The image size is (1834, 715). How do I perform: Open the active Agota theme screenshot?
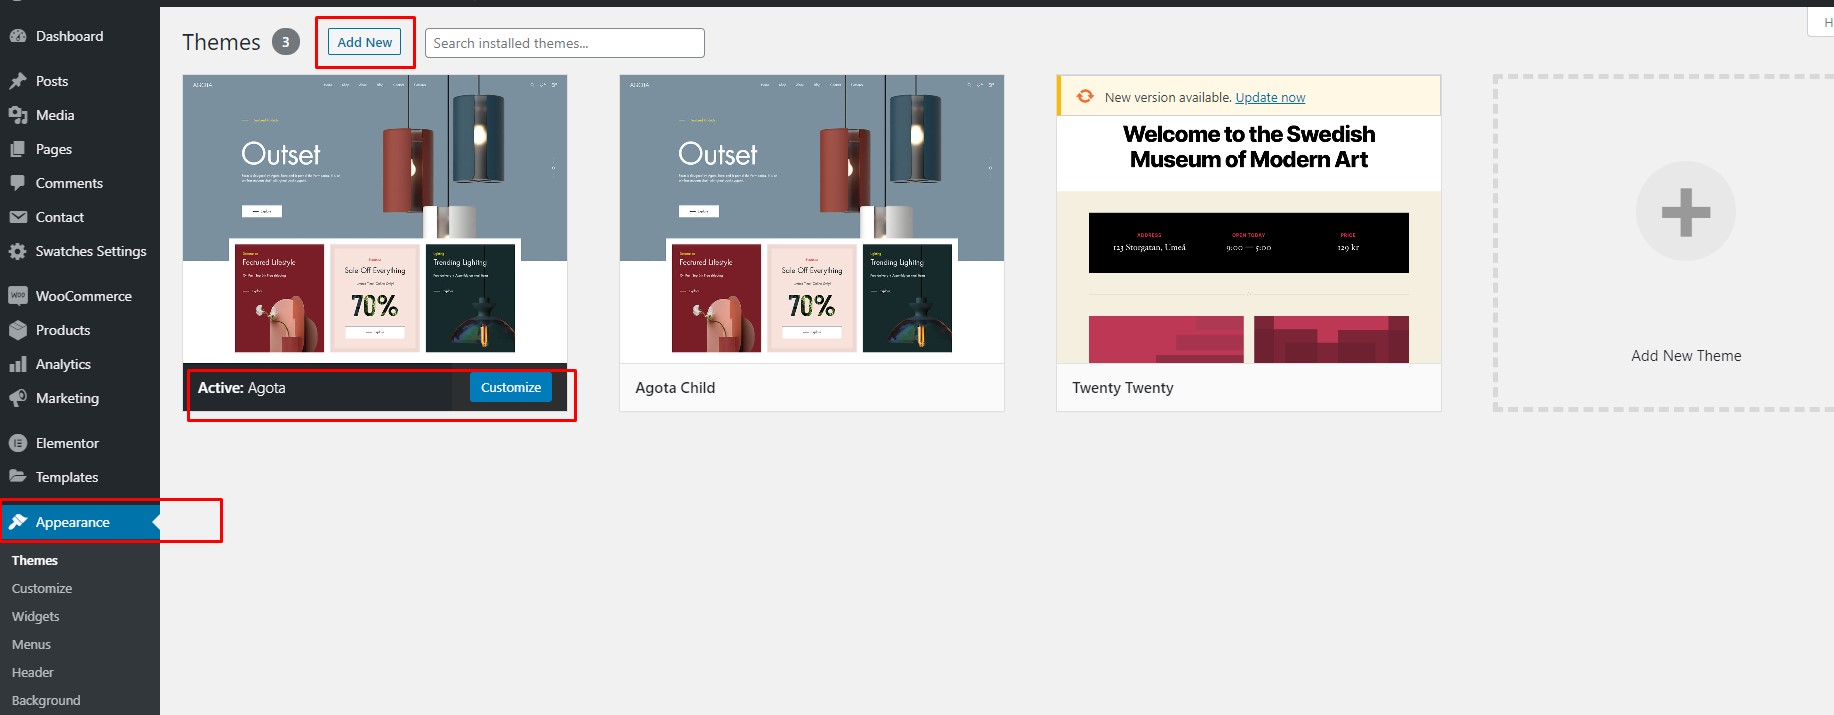(x=375, y=219)
